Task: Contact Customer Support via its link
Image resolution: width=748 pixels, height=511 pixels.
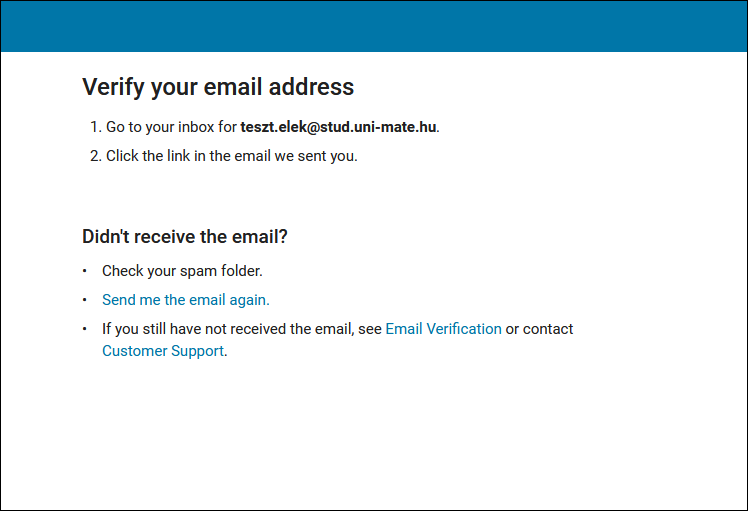Action: [x=163, y=351]
